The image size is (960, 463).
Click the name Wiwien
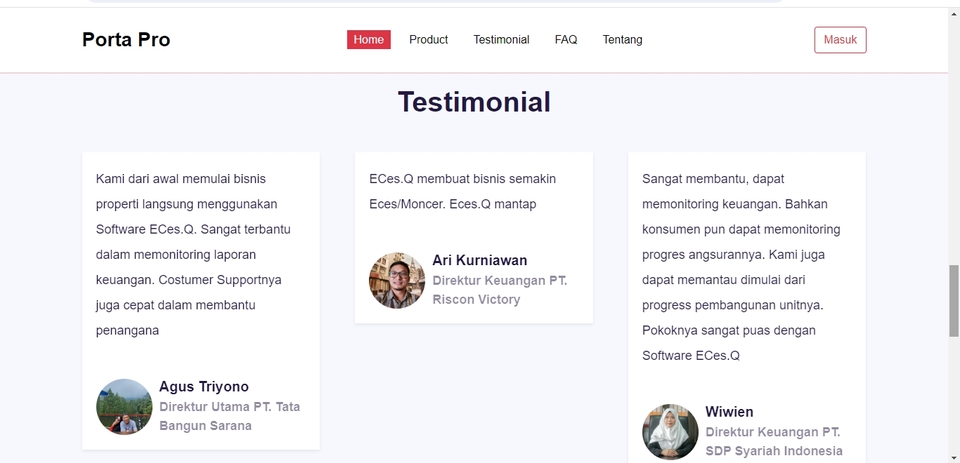[729, 412]
